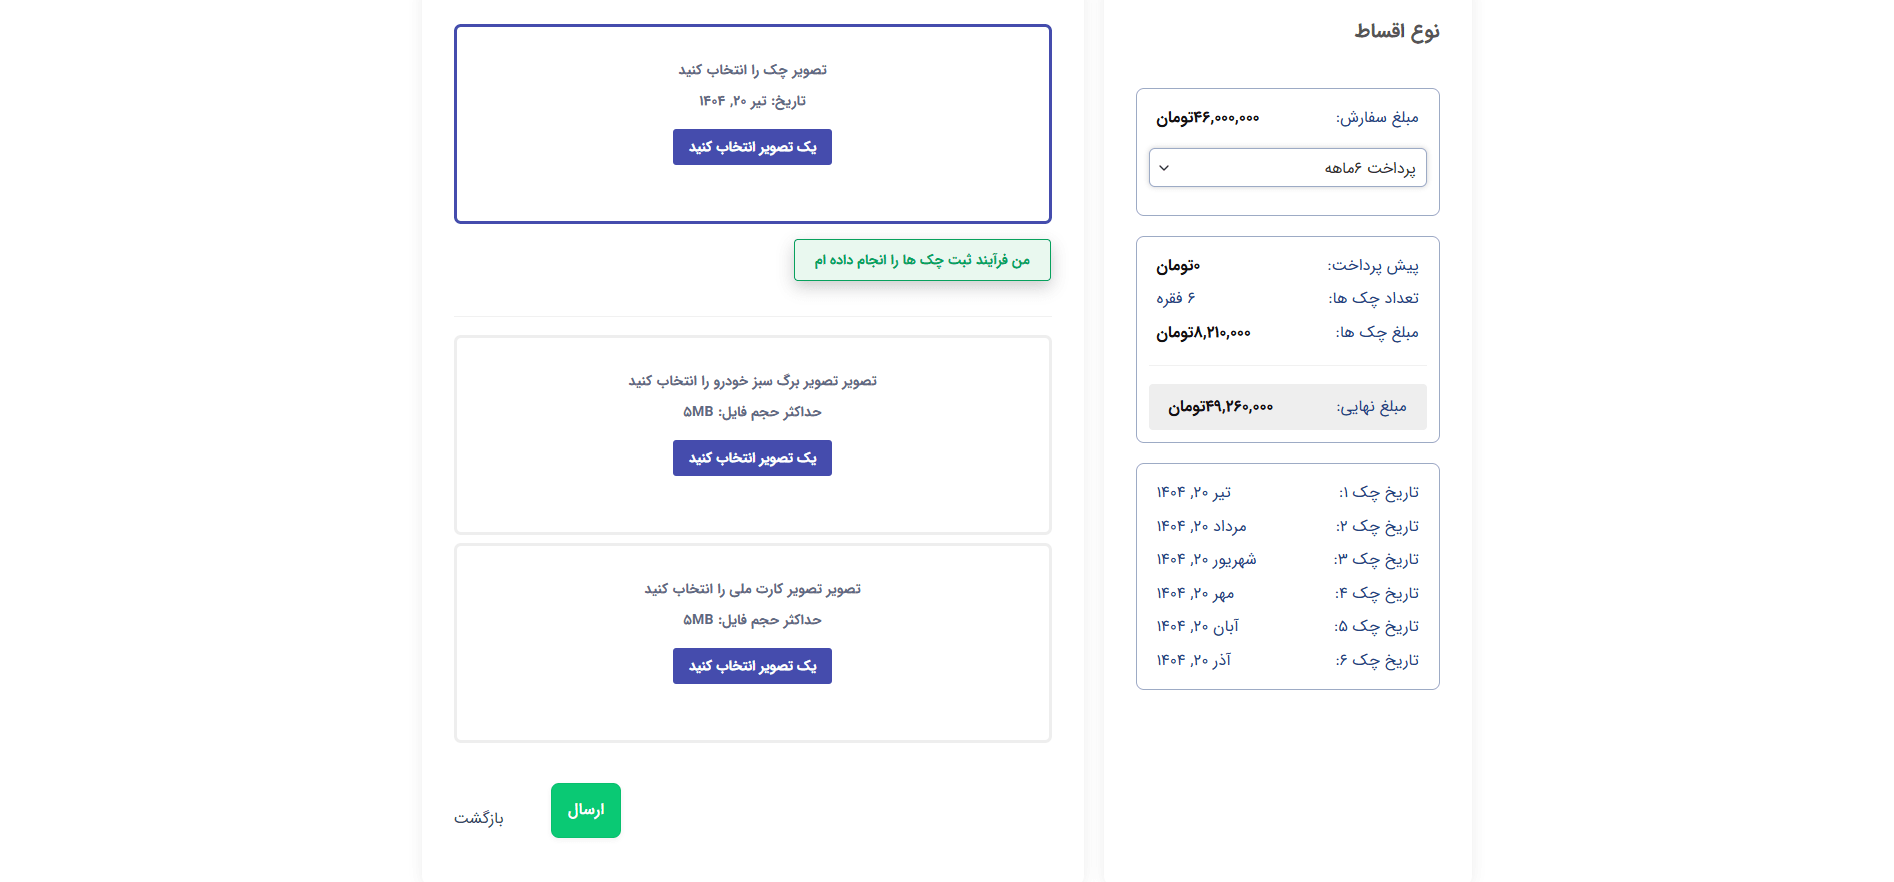Click the second check date, مرداد ۲۰
1894x882 pixels.
[x=1201, y=526]
